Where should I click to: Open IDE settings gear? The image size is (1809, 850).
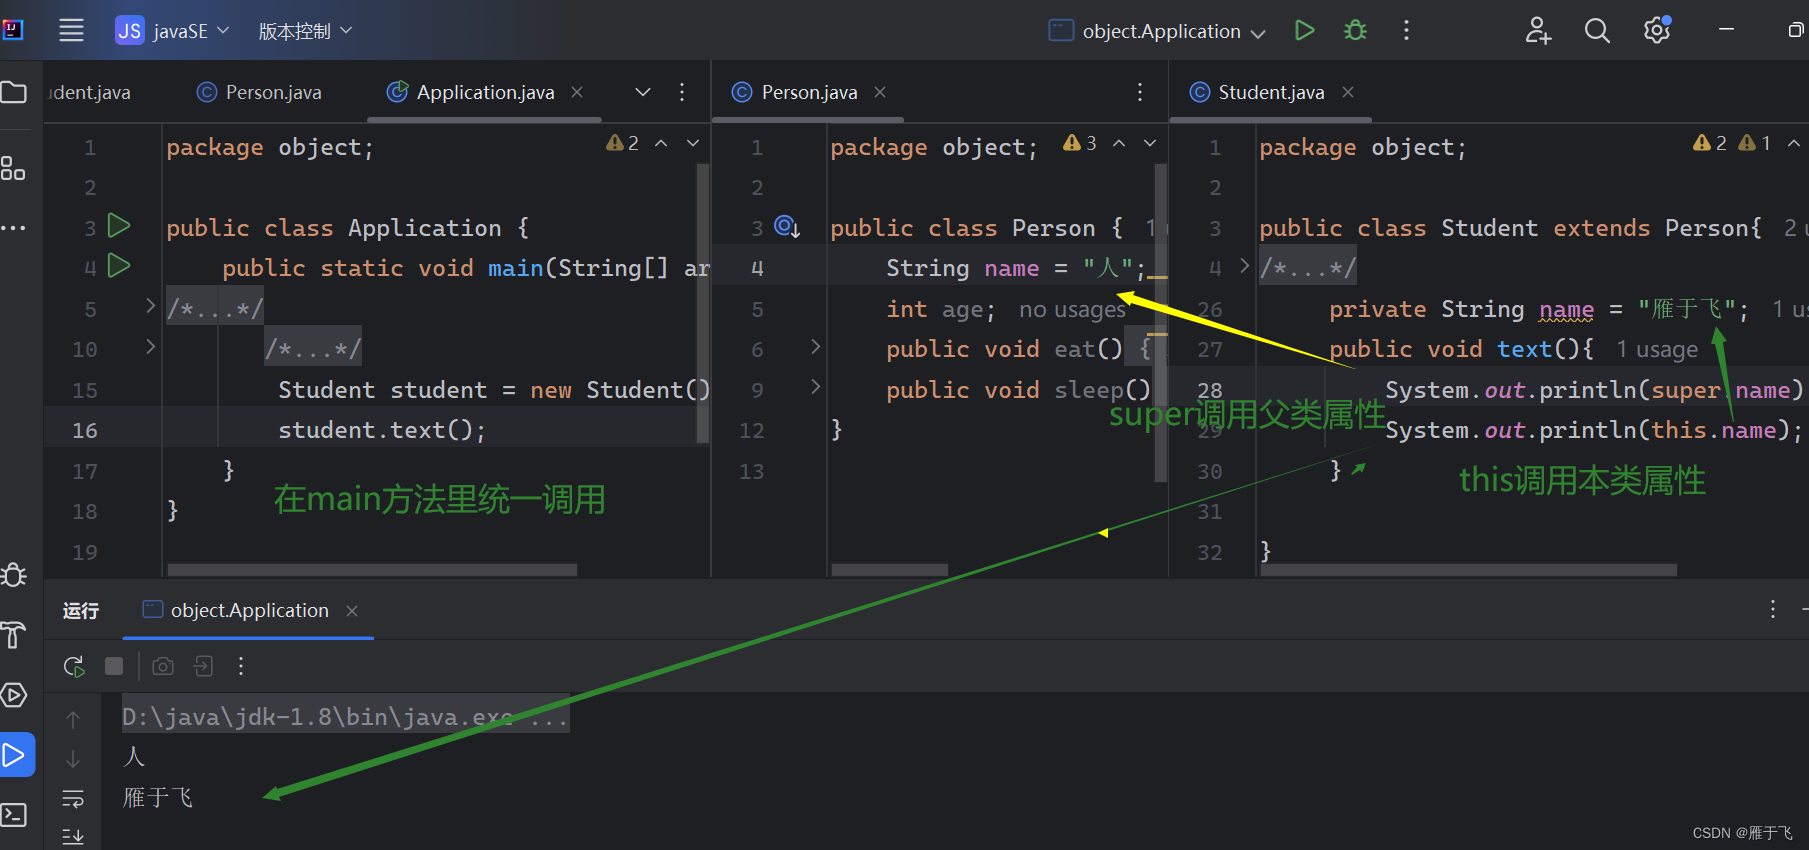click(x=1657, y=31)
